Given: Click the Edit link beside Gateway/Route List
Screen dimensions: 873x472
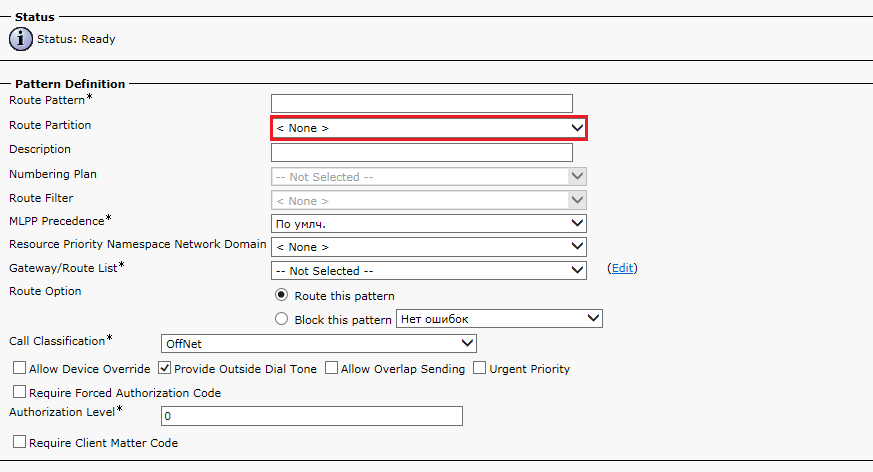Looking at the screenshot, I should point(622,268).
